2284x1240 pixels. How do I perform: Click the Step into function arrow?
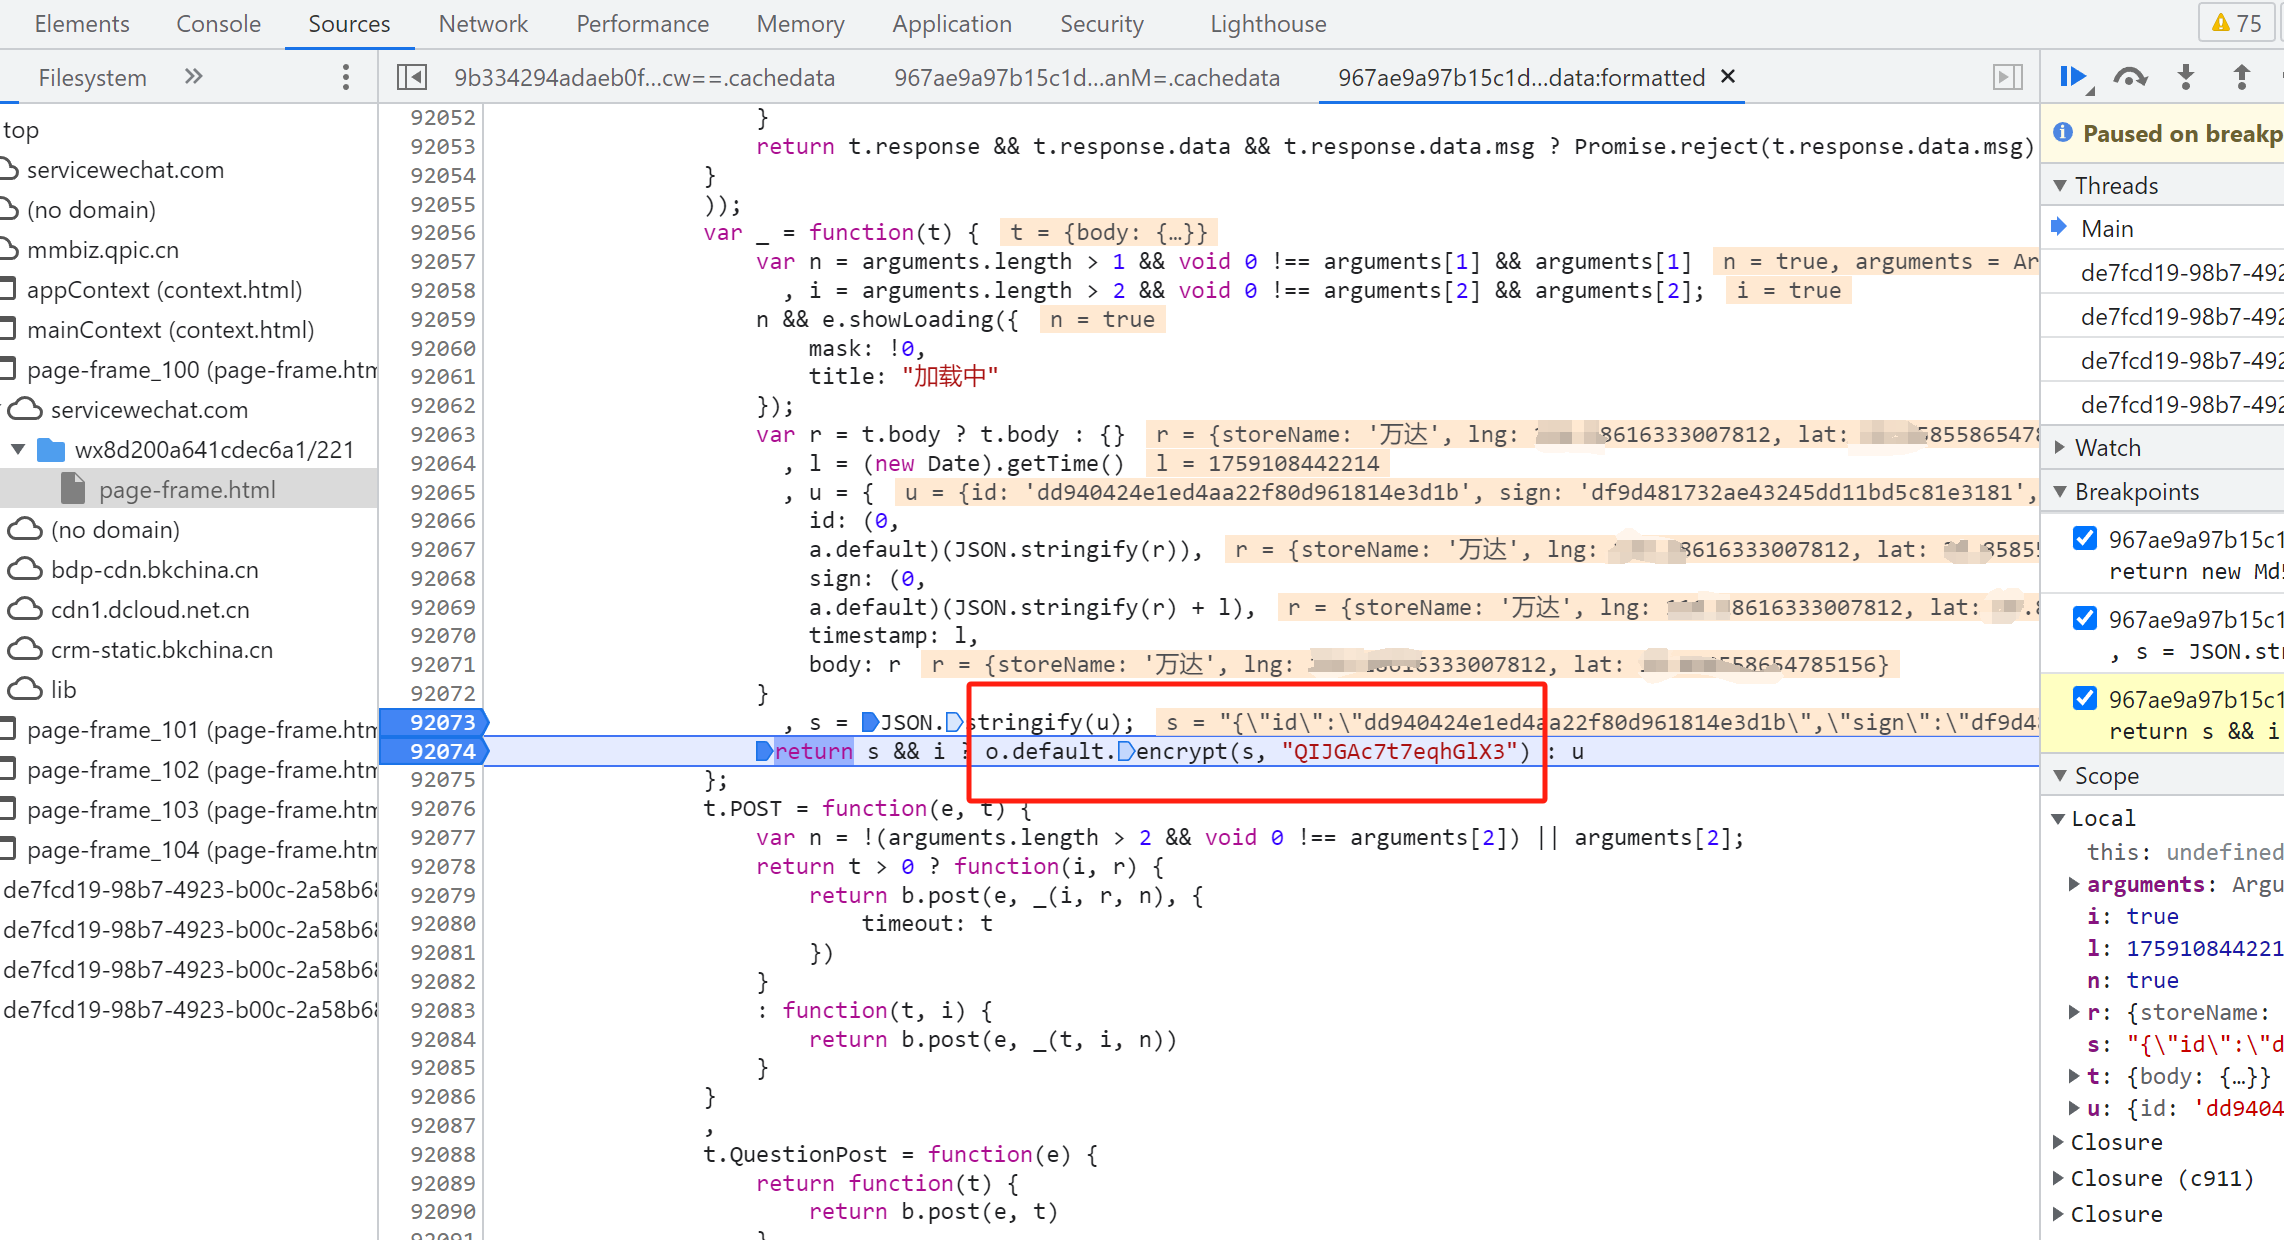point(2186,77)
